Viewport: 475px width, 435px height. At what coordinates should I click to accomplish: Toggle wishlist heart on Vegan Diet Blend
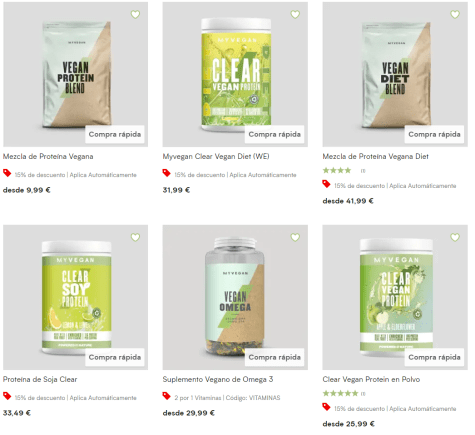(x=455, y=14)
